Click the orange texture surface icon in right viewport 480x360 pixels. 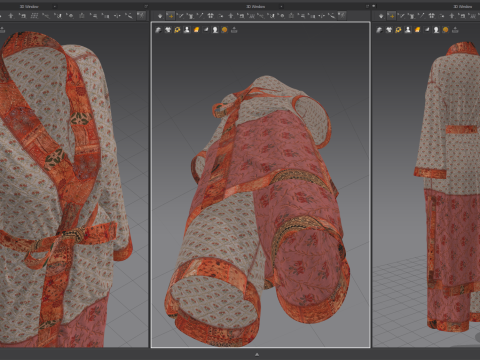click(417, 30)
